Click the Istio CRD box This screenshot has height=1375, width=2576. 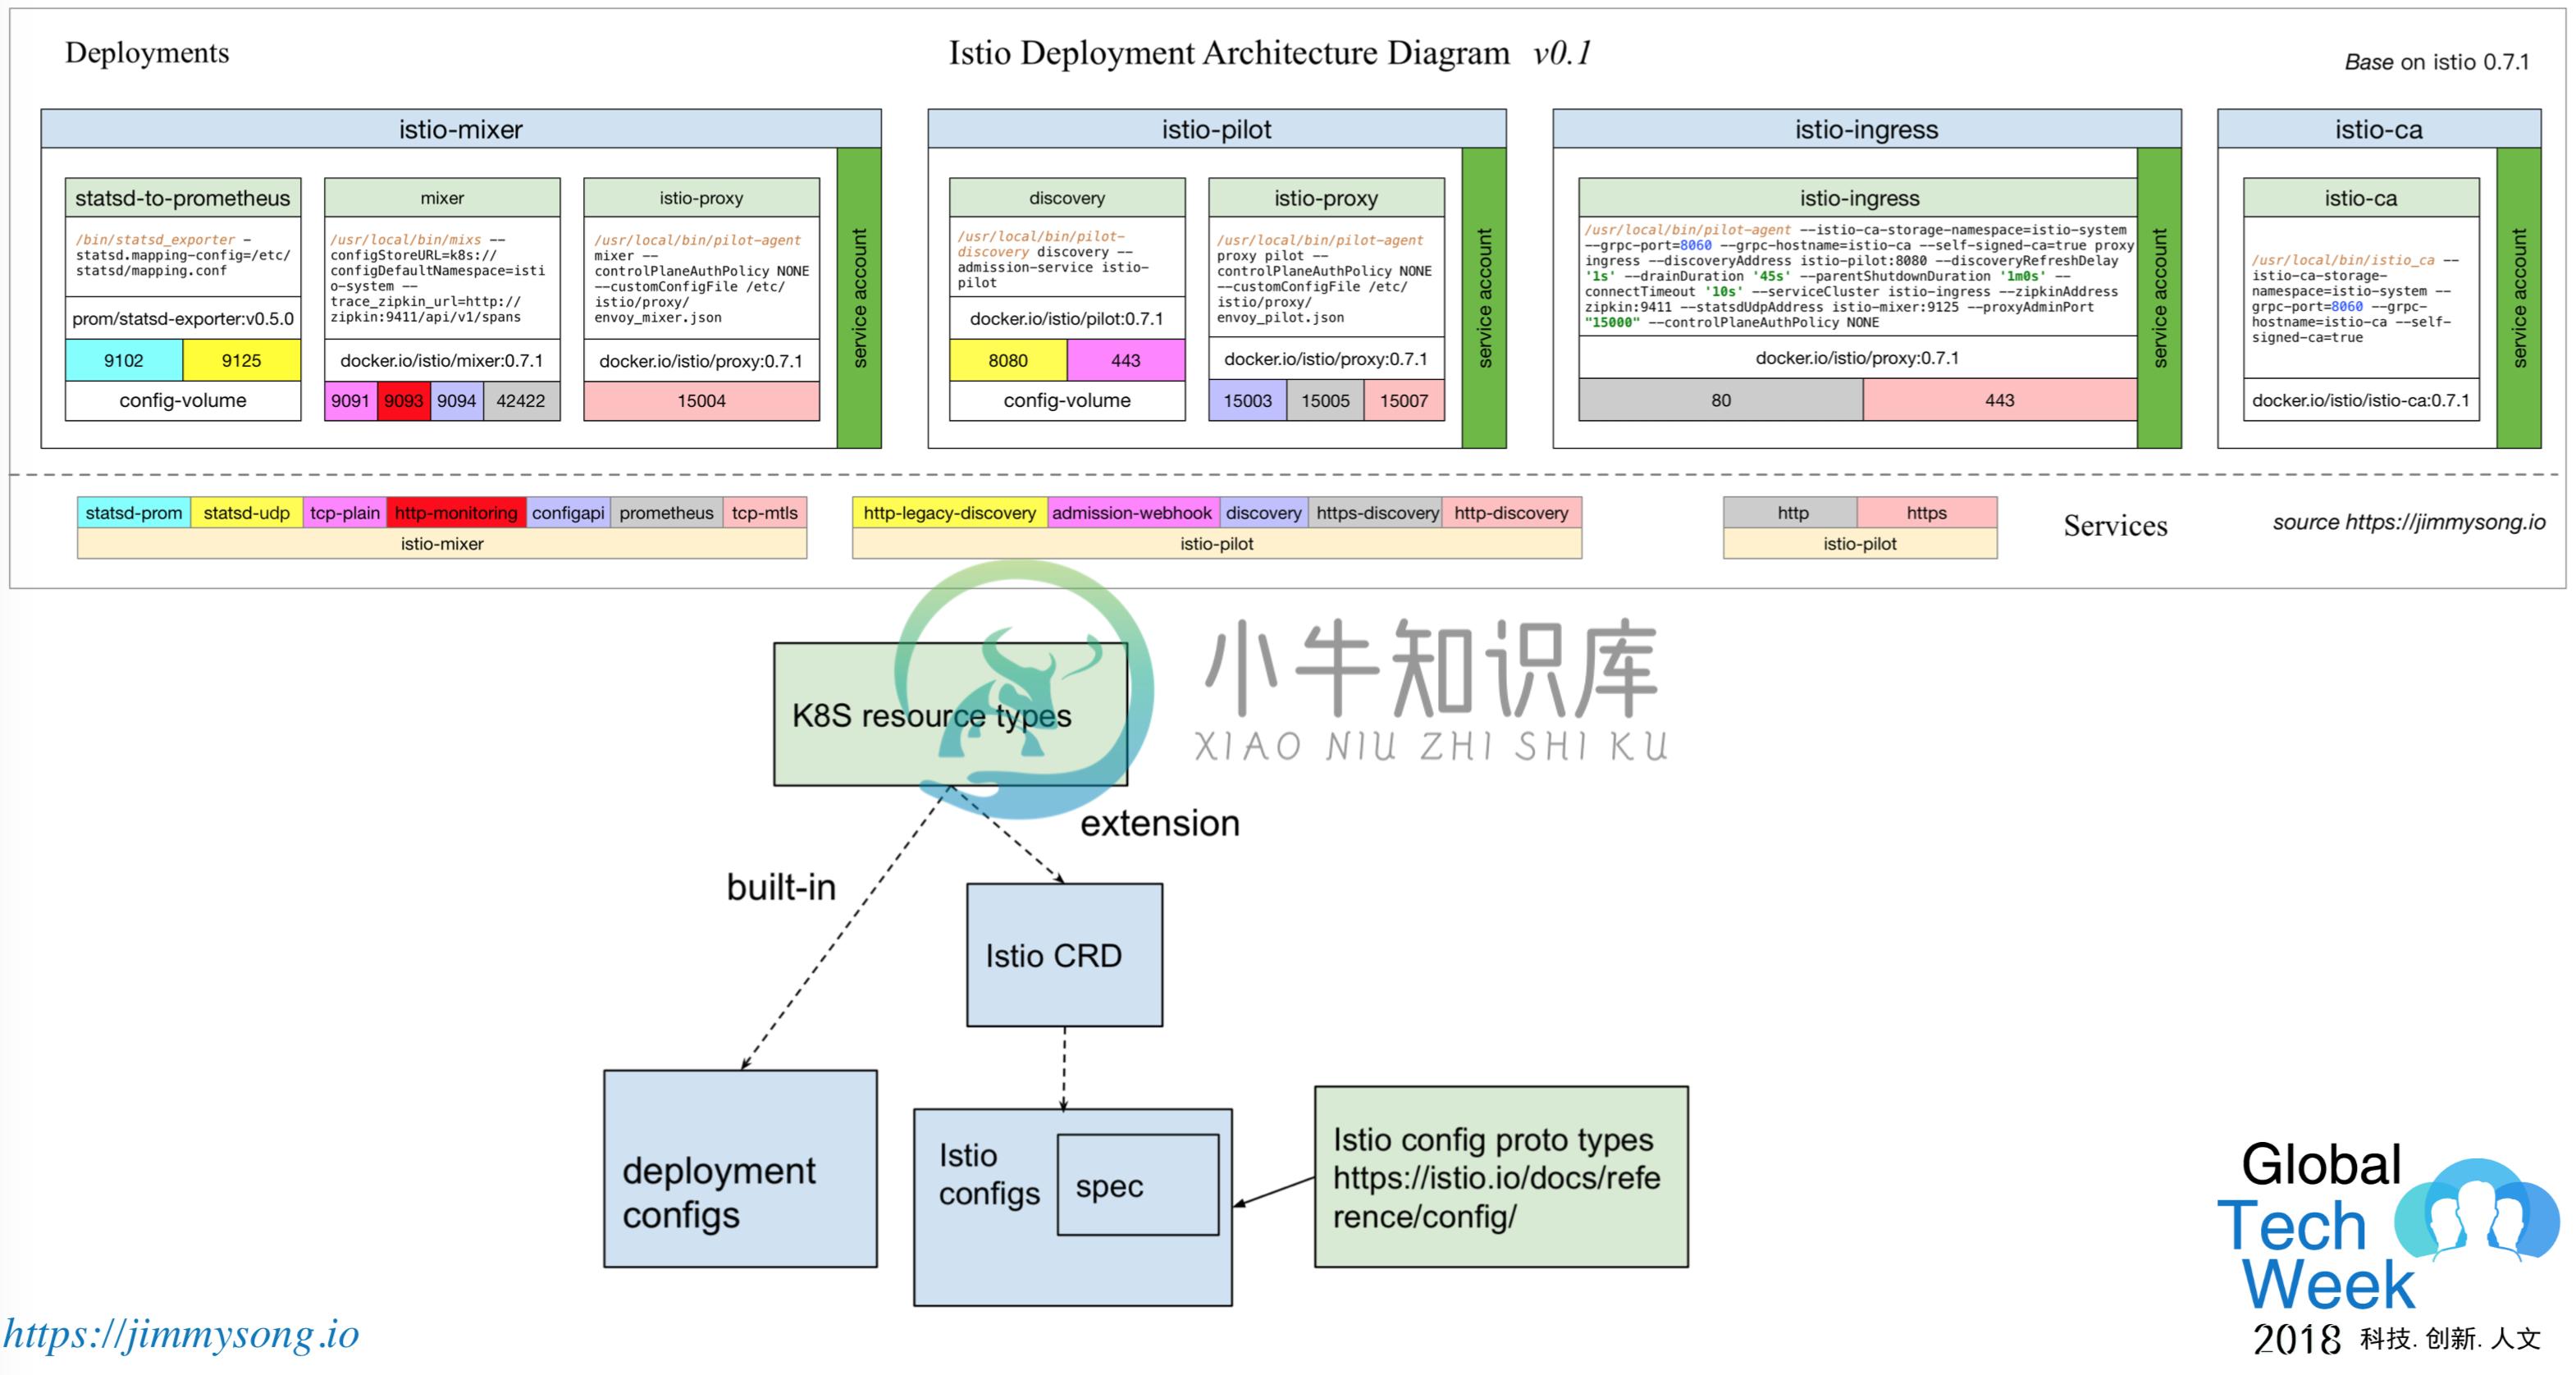1064,955
